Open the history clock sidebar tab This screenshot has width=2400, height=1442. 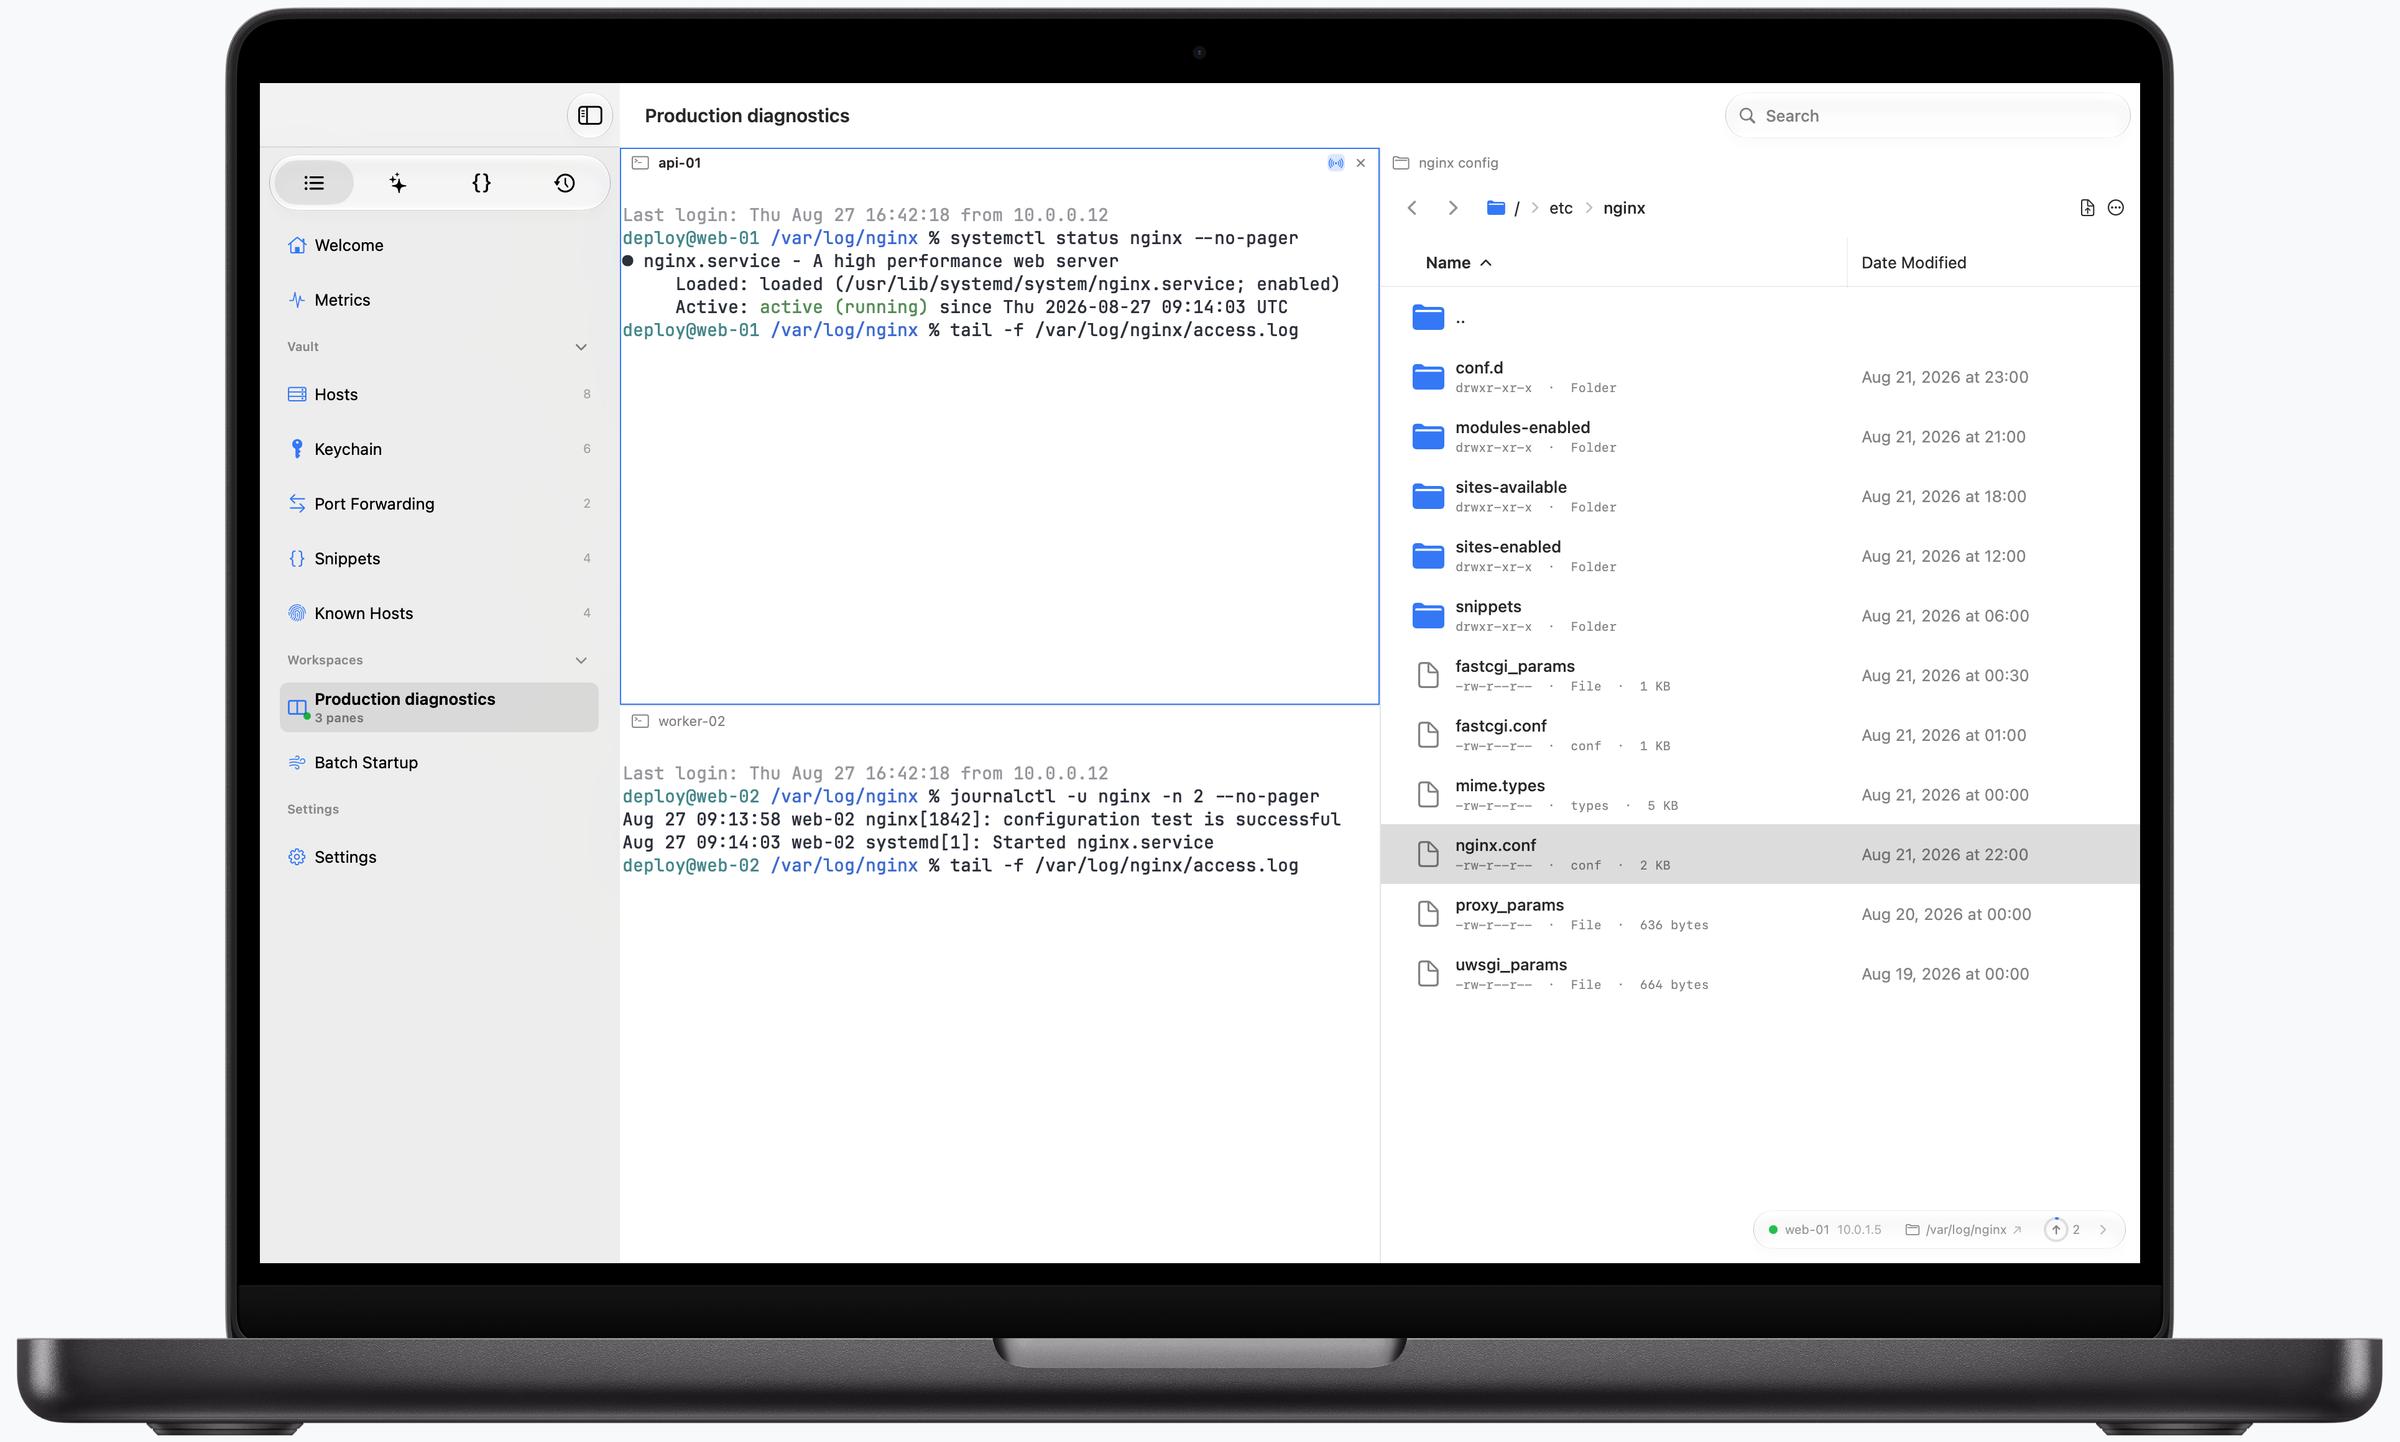(x=565, y=183)
